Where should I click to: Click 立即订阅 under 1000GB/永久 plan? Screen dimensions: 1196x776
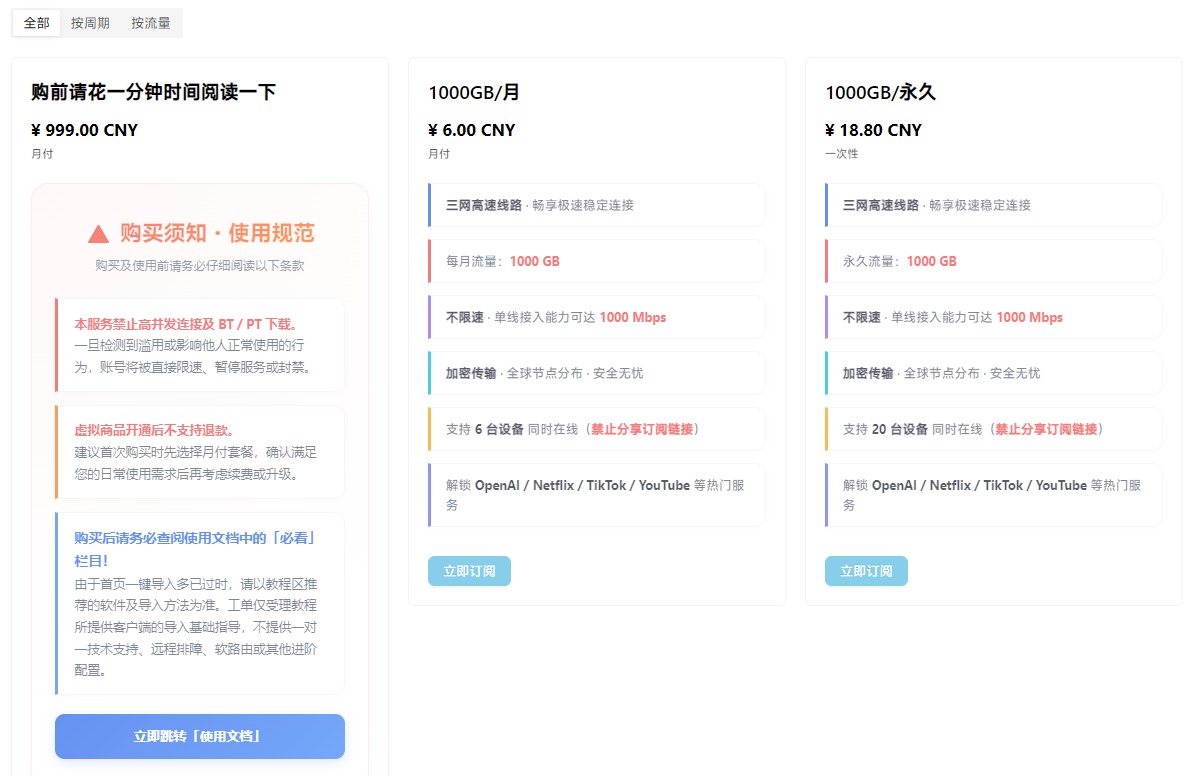coord(866,571)
